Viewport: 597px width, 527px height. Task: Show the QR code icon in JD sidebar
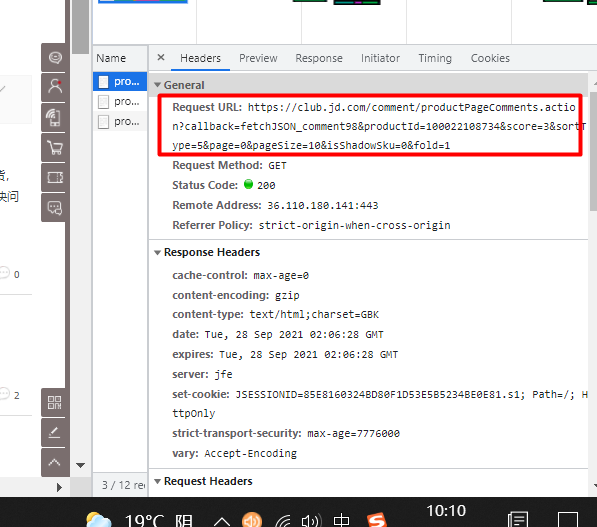coord(55,402)
